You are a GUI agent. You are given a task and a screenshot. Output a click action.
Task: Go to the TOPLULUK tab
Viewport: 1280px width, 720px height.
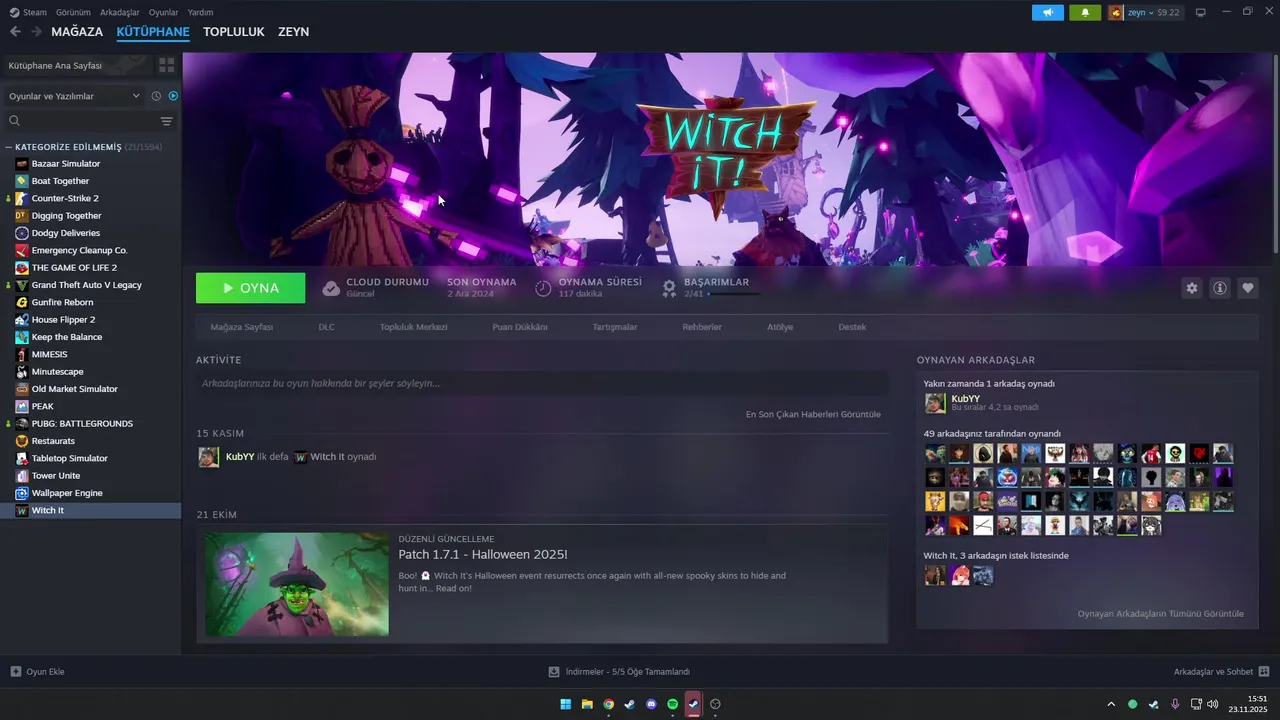tap(233, 32)
